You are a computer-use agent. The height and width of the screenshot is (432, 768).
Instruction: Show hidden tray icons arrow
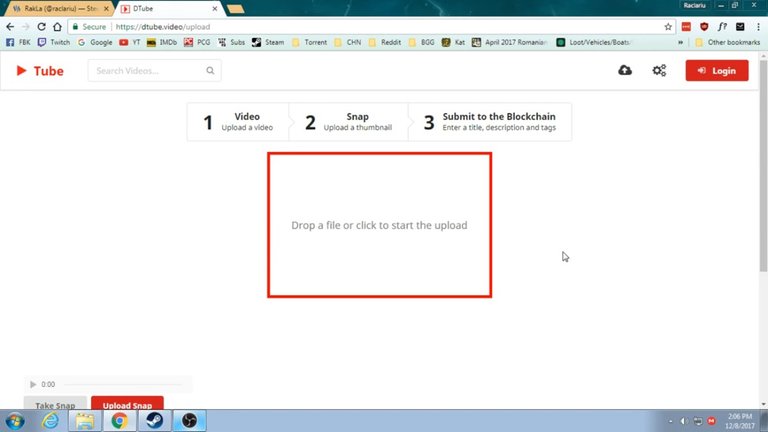pyautogui.click(x=671, y=421)
